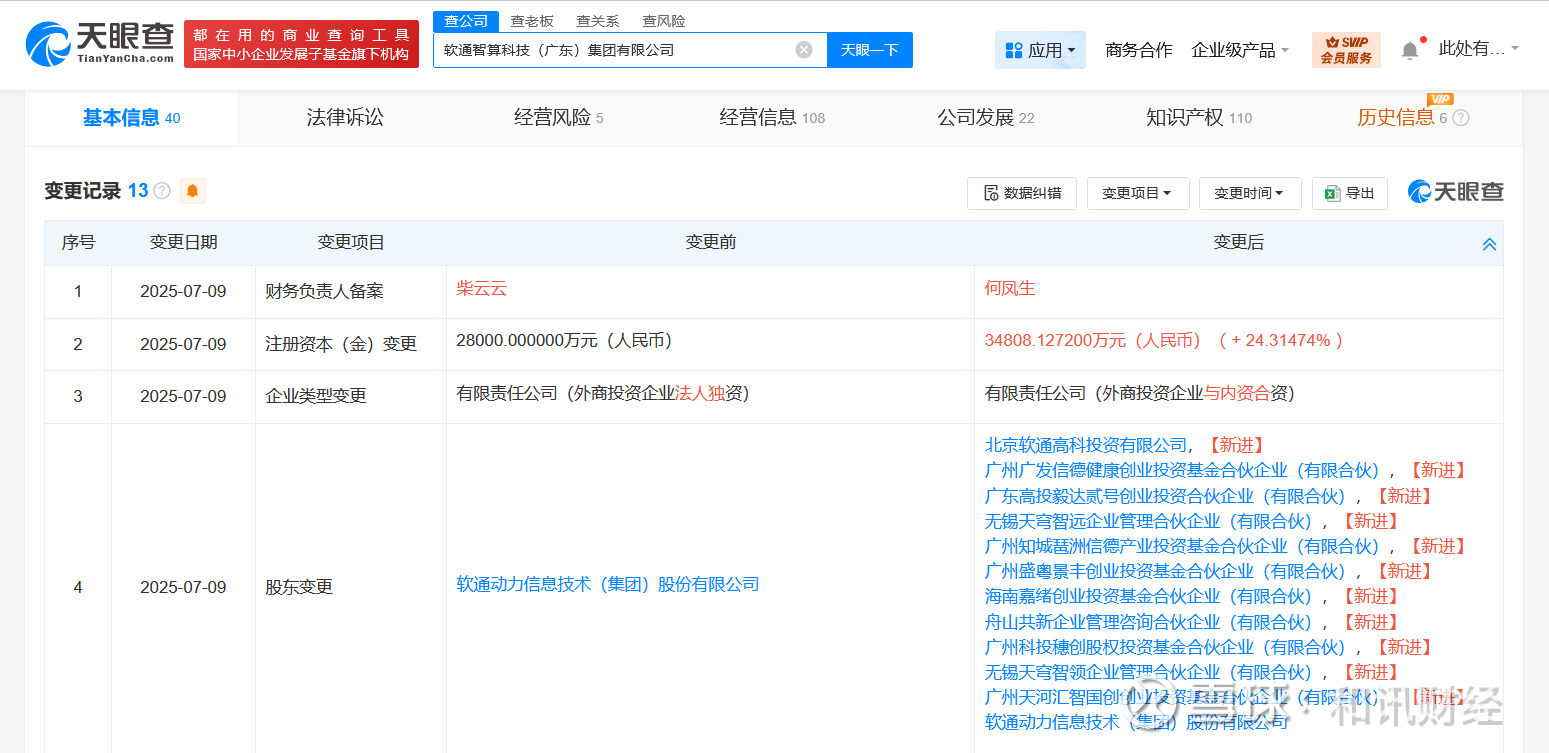Expand the 应用 dropdown menu
1549x753 pixels.
pos(1040,50)
